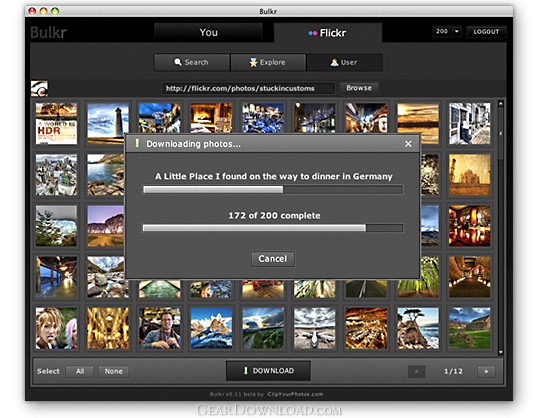Click the Browse button
Screen dimensions: 539x418
point(359,88)
